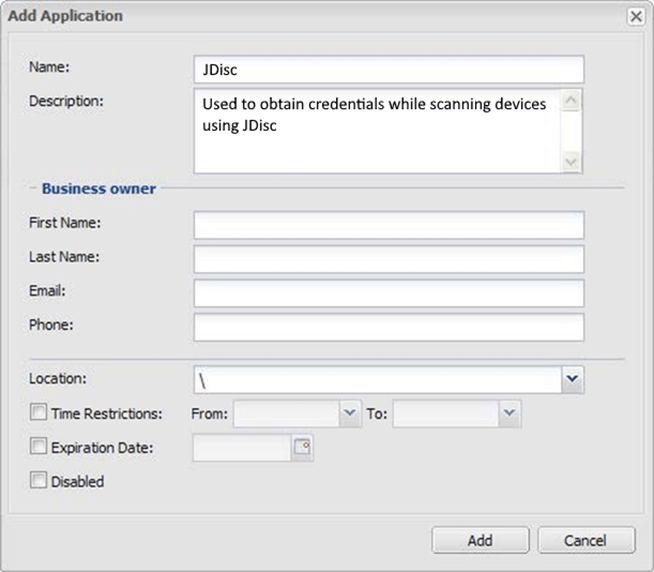Click the Description scrollbar up arrow
Screen dimensions: 654x572
[x=571, y=101]
